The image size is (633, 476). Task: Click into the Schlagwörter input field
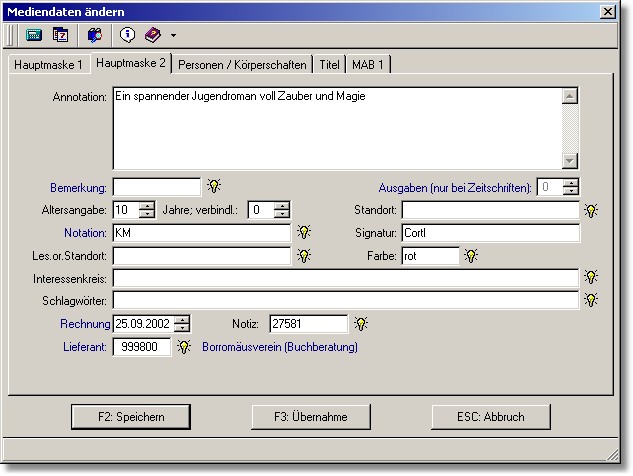[x=345, y=300]
